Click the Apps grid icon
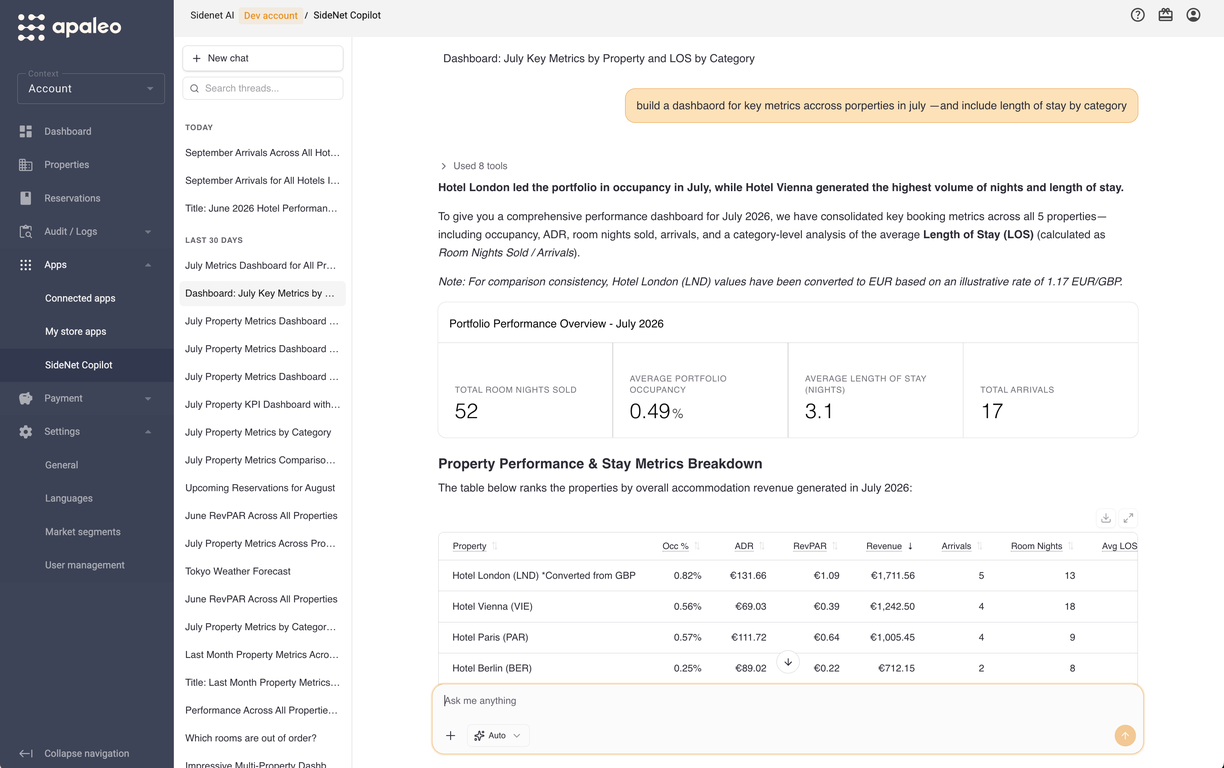Viewport: 1224px width, 768px height. click(x=26, y=265)
